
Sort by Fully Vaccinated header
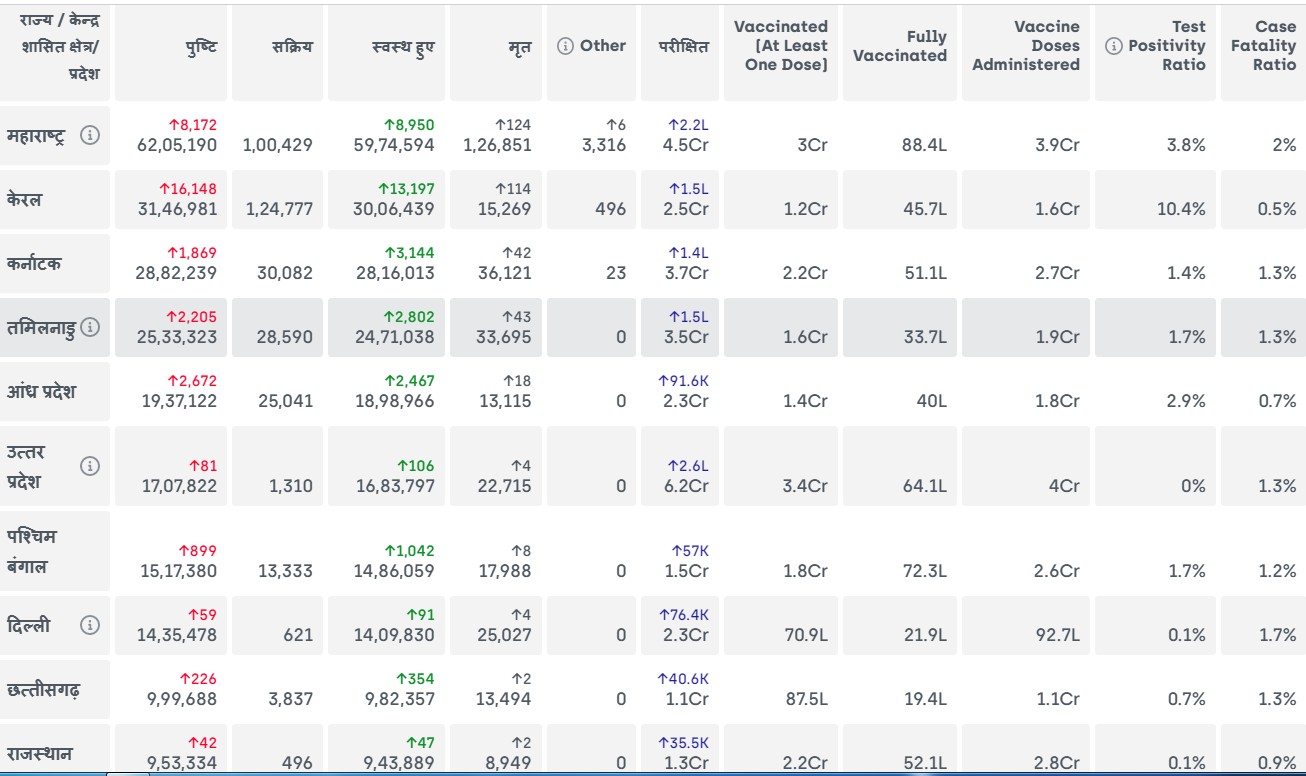click(x=899, y=46)
